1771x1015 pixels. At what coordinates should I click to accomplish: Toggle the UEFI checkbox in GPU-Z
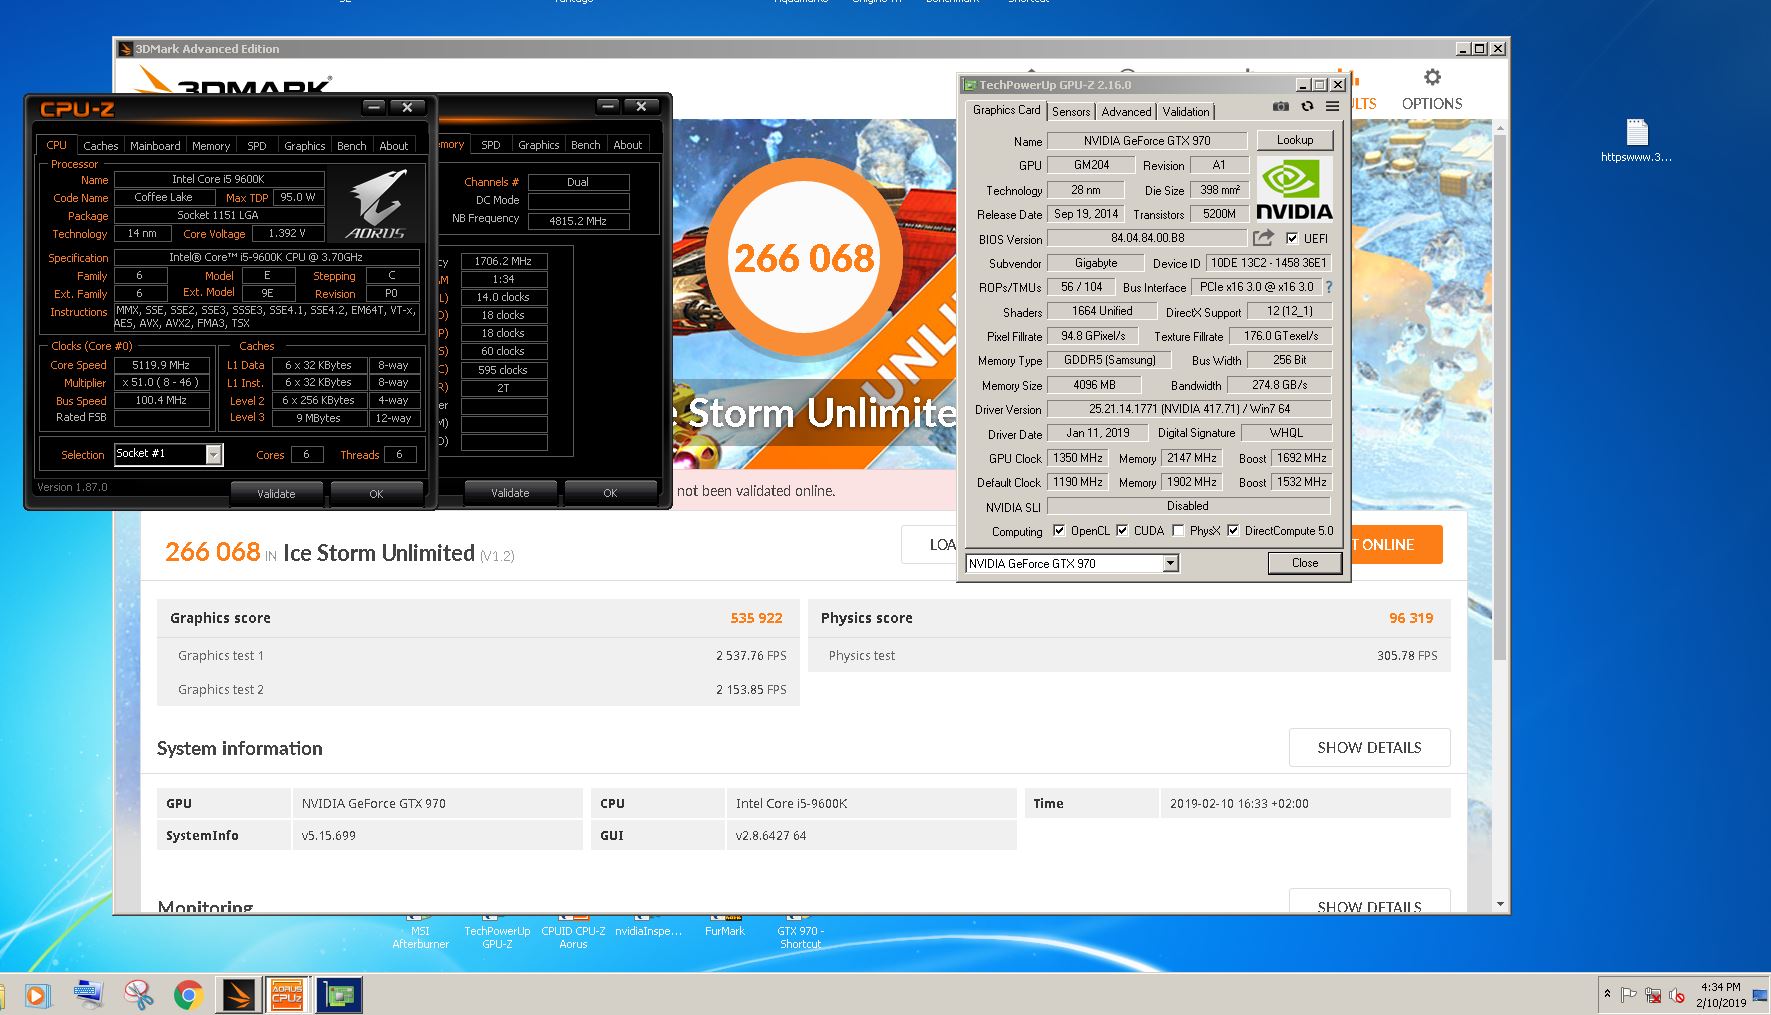[x=1292, y=238]
